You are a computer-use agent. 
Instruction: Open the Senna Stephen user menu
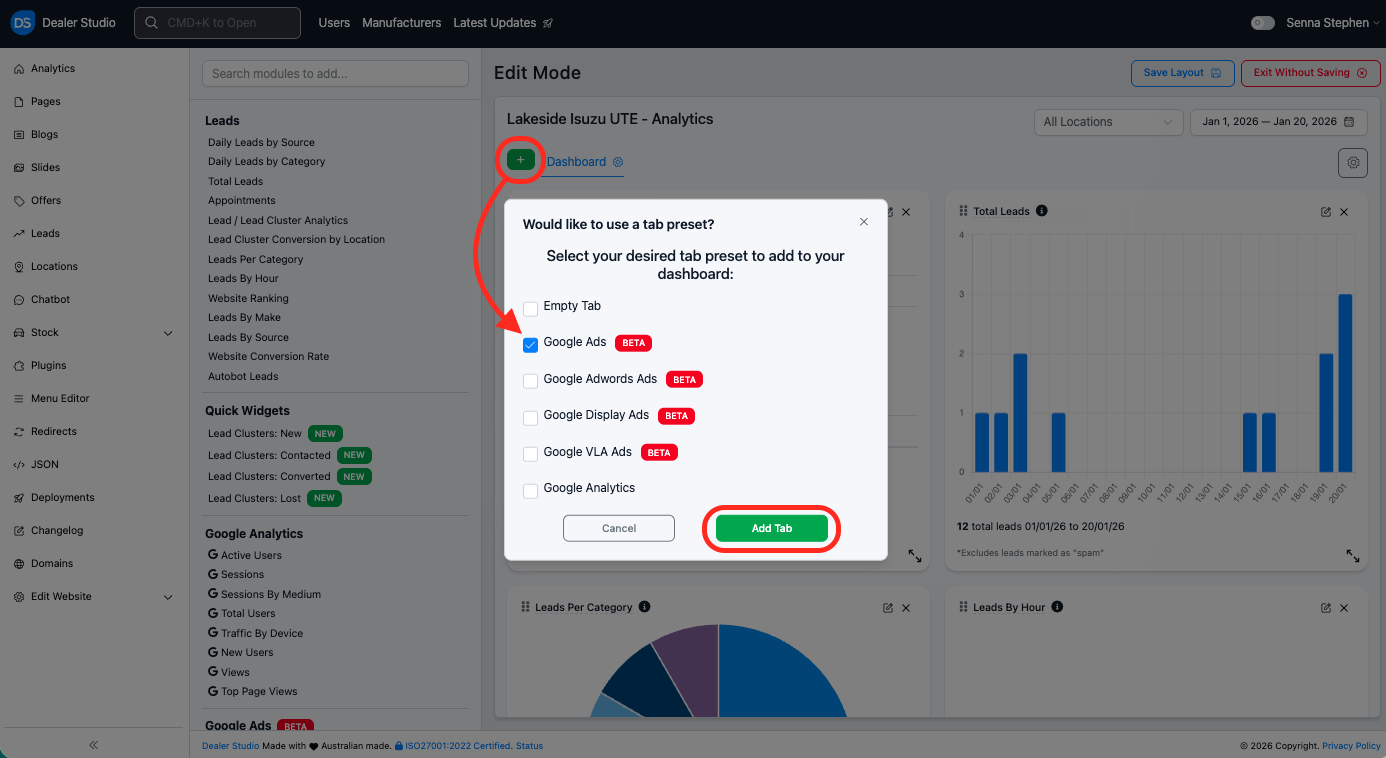(1332, 23)
